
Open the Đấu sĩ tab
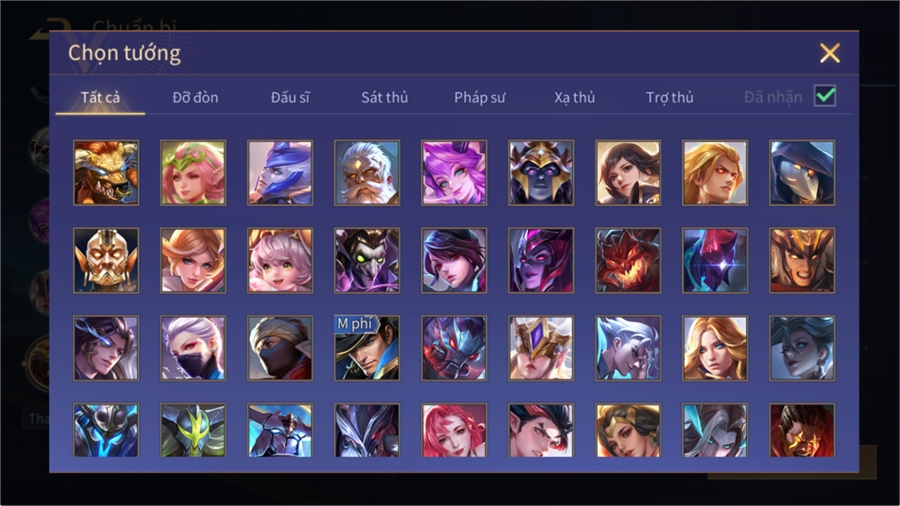[x=290, y=98]
